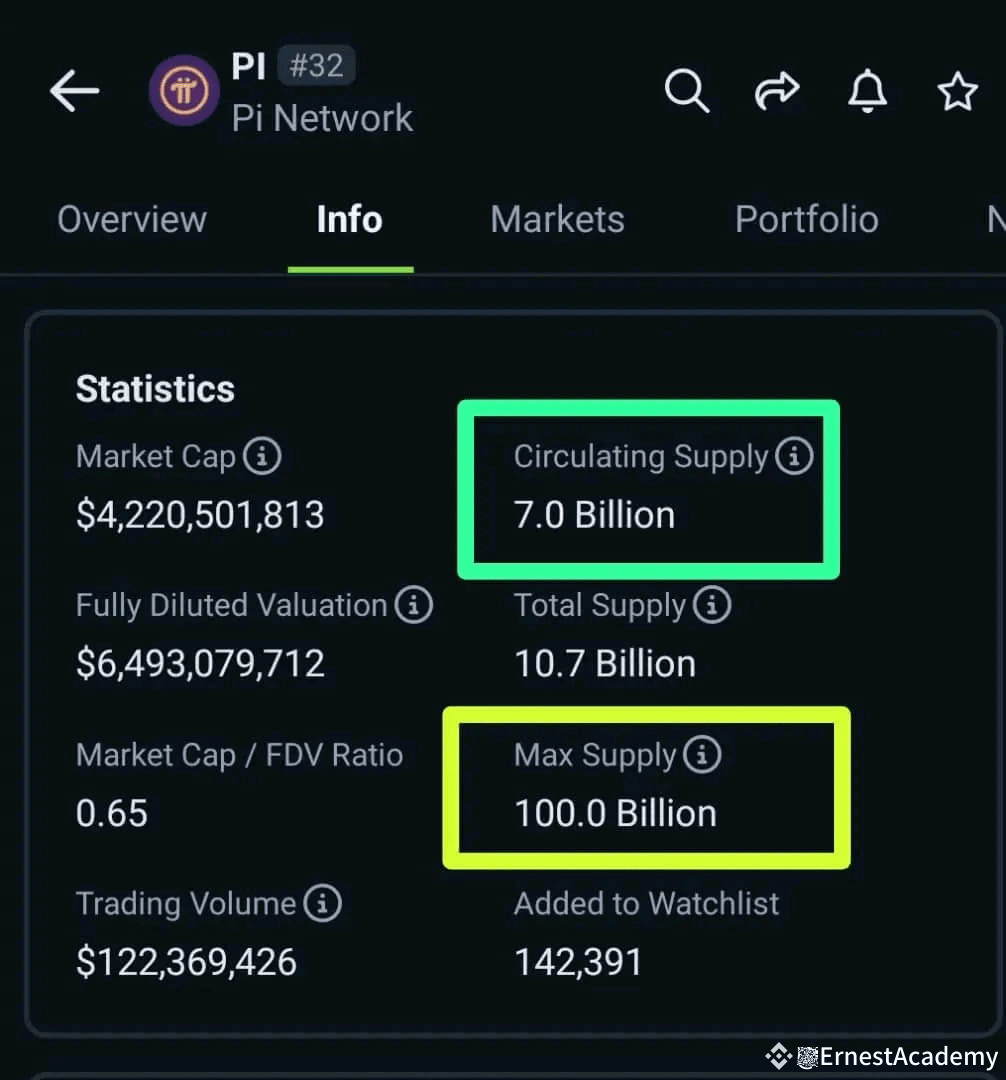Tap the Pi Network coin logo

pos(184,90)
